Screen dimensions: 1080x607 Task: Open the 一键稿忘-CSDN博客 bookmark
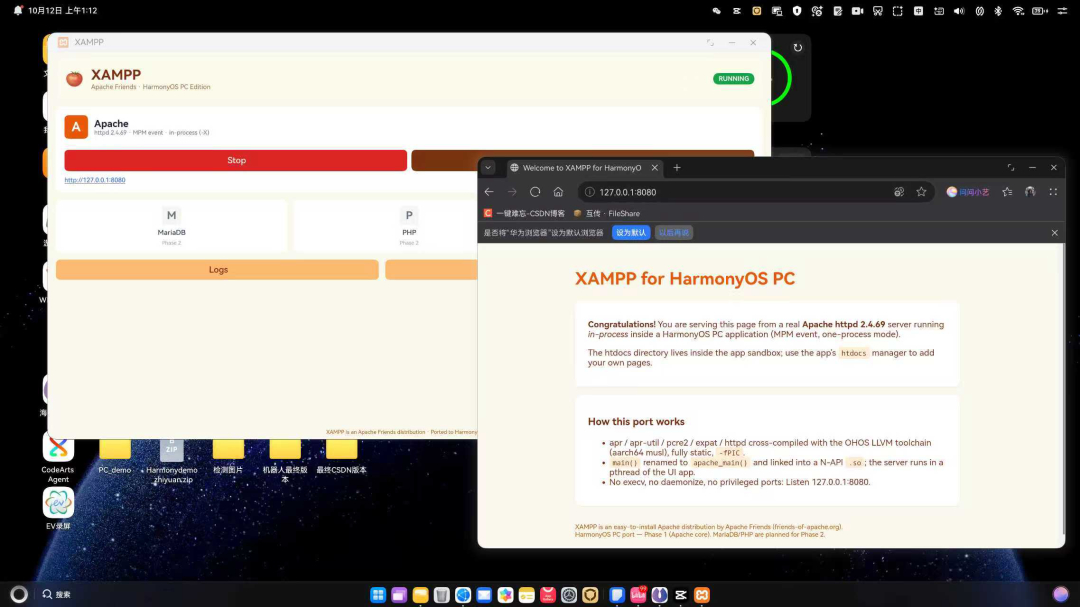click(x=524, y=214)
